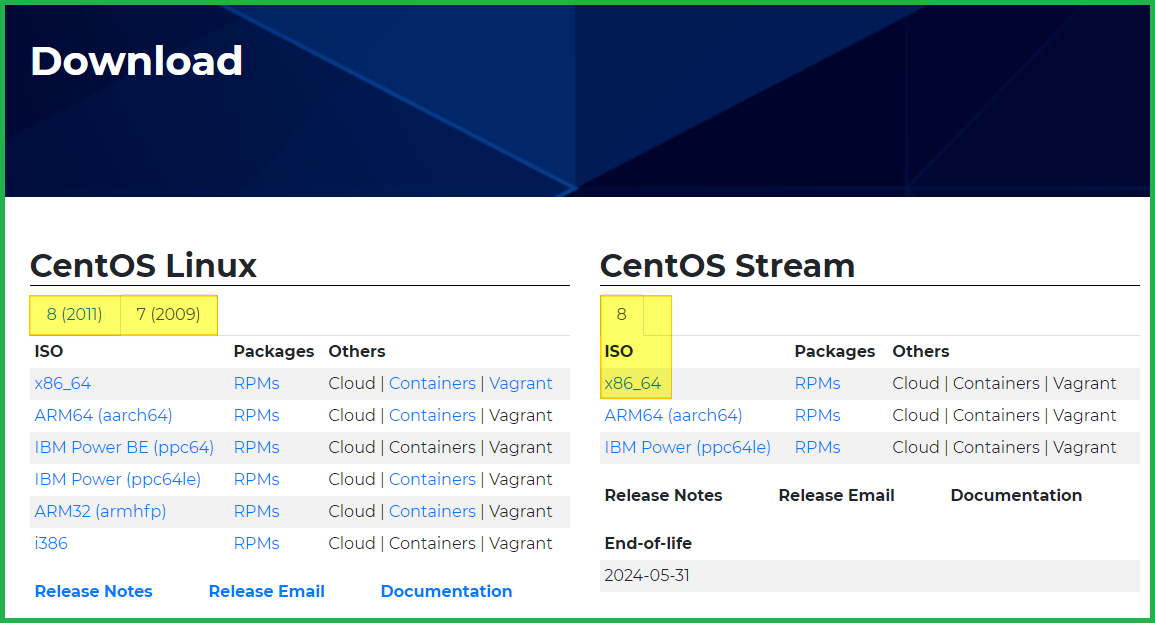Click the ARM32 (armhfp) ISO link
Image resolution: width=1155 pixels, height=623 pixels.
click(100, 511)
